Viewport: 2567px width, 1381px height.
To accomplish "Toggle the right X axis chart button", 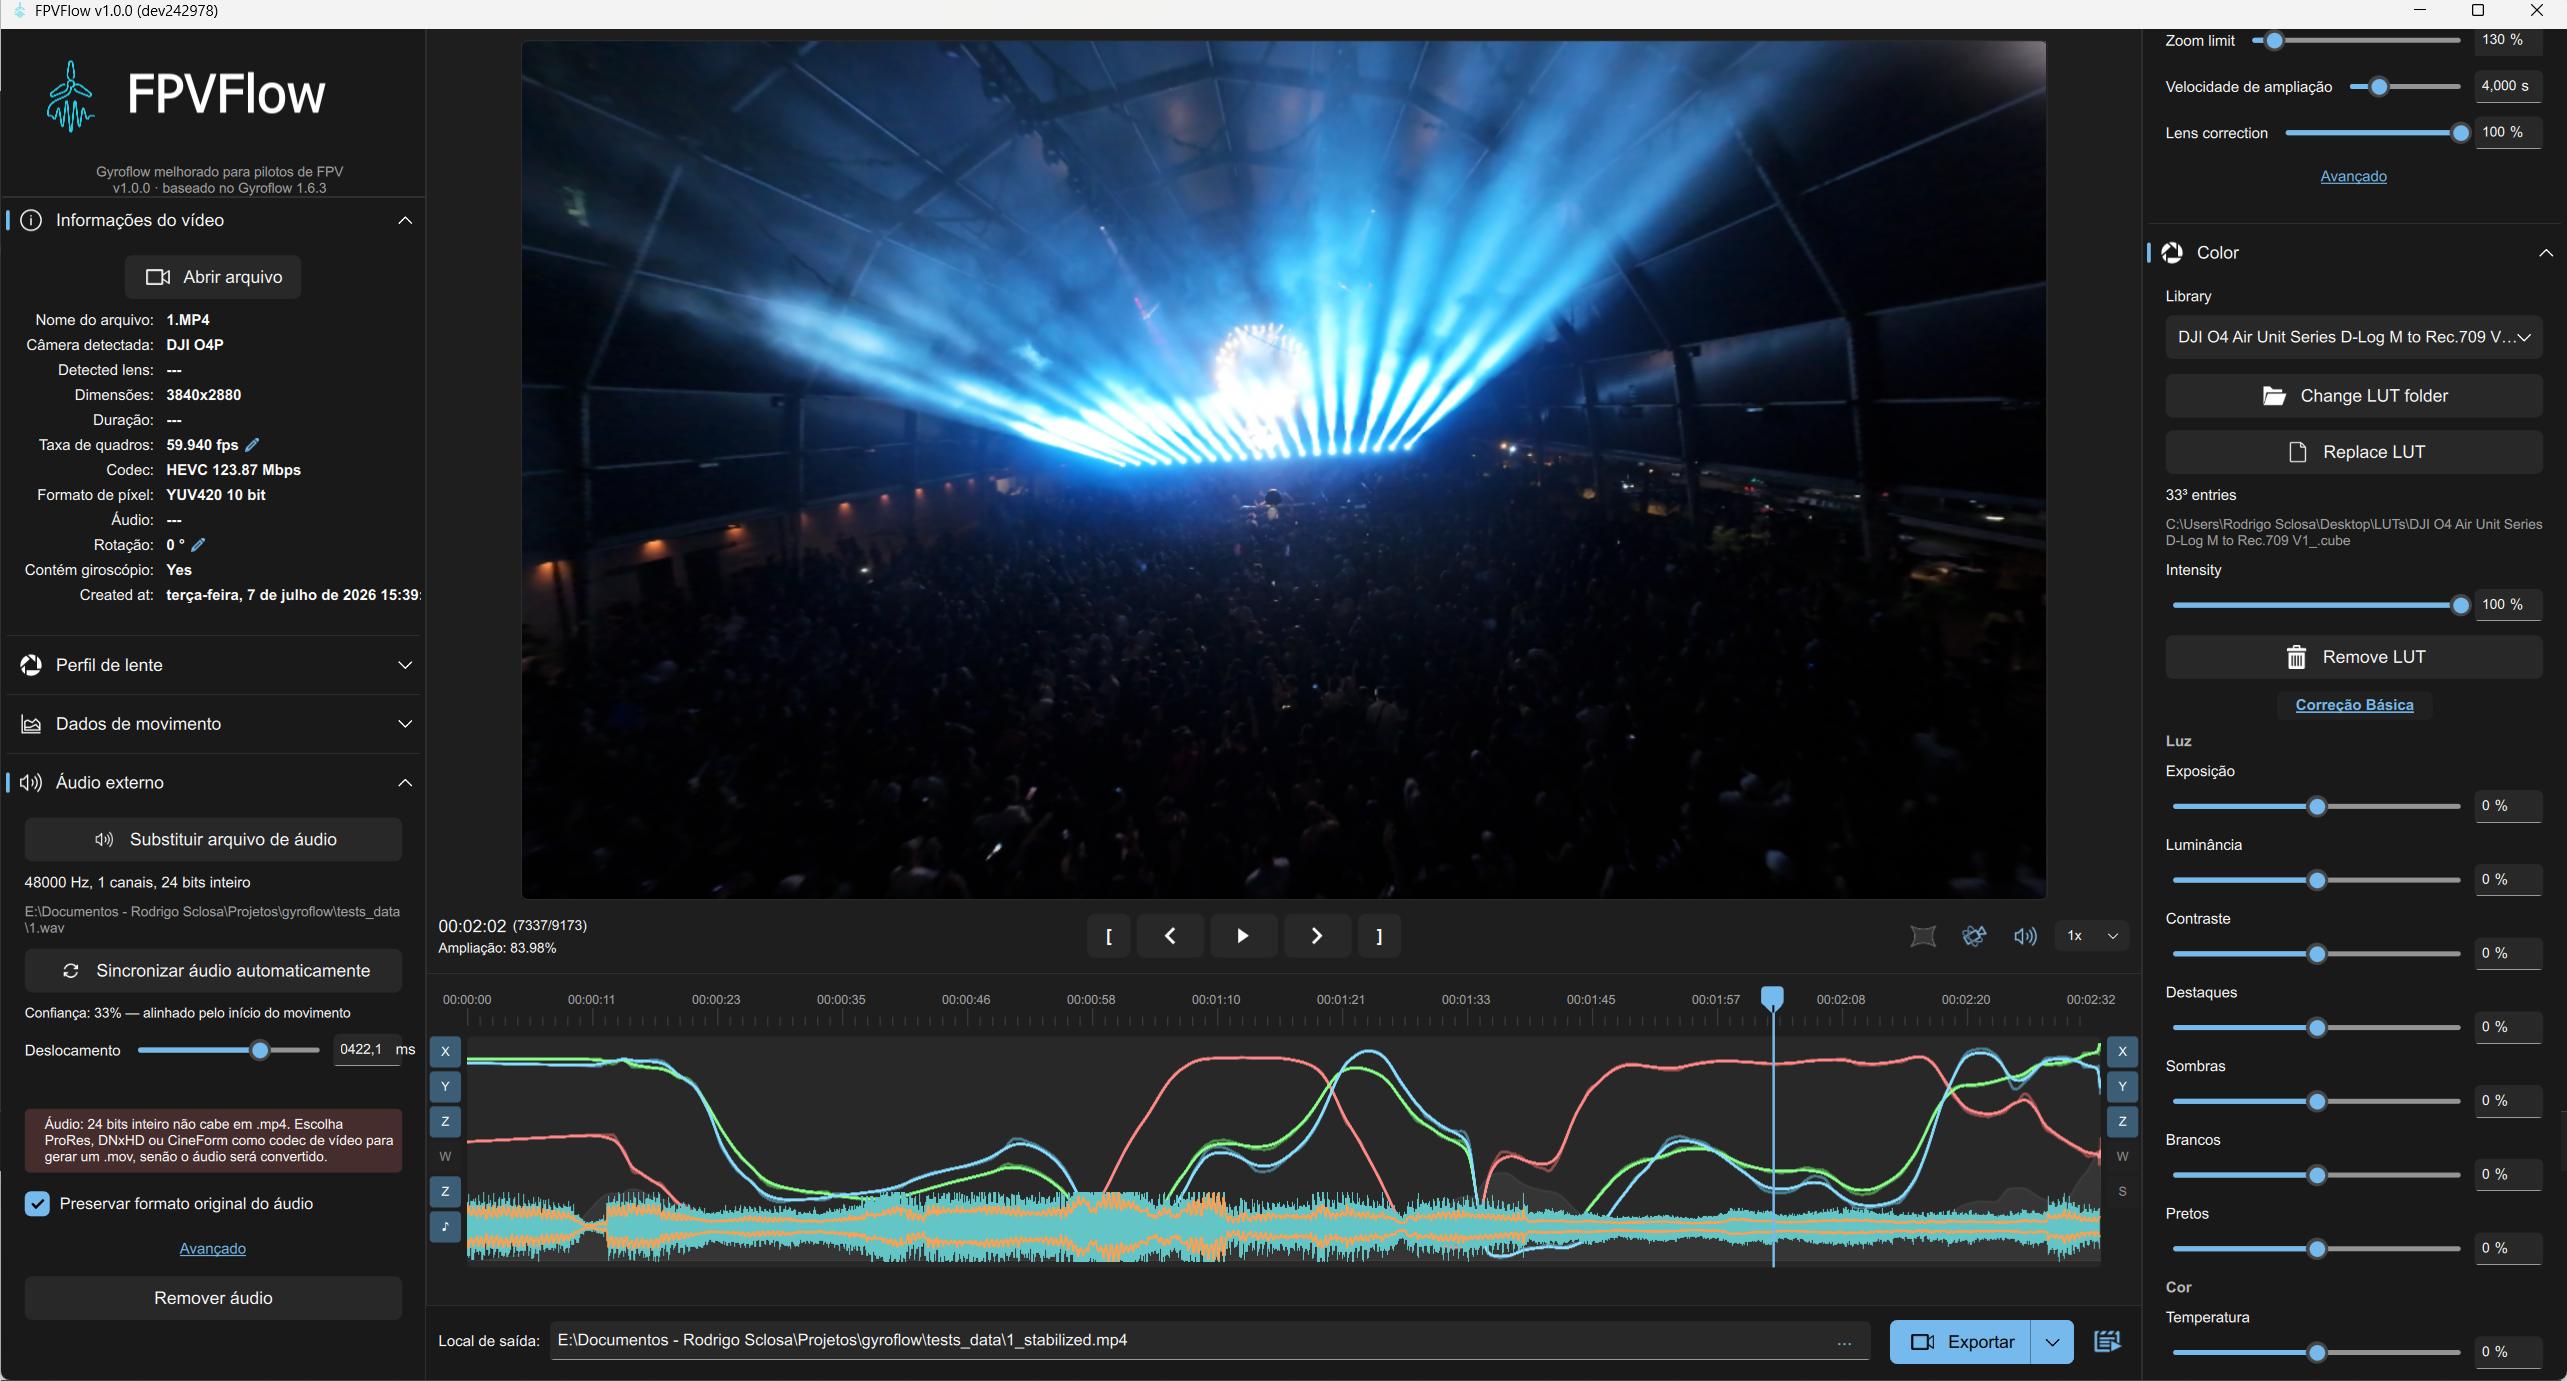I will click(2122, 1051).
